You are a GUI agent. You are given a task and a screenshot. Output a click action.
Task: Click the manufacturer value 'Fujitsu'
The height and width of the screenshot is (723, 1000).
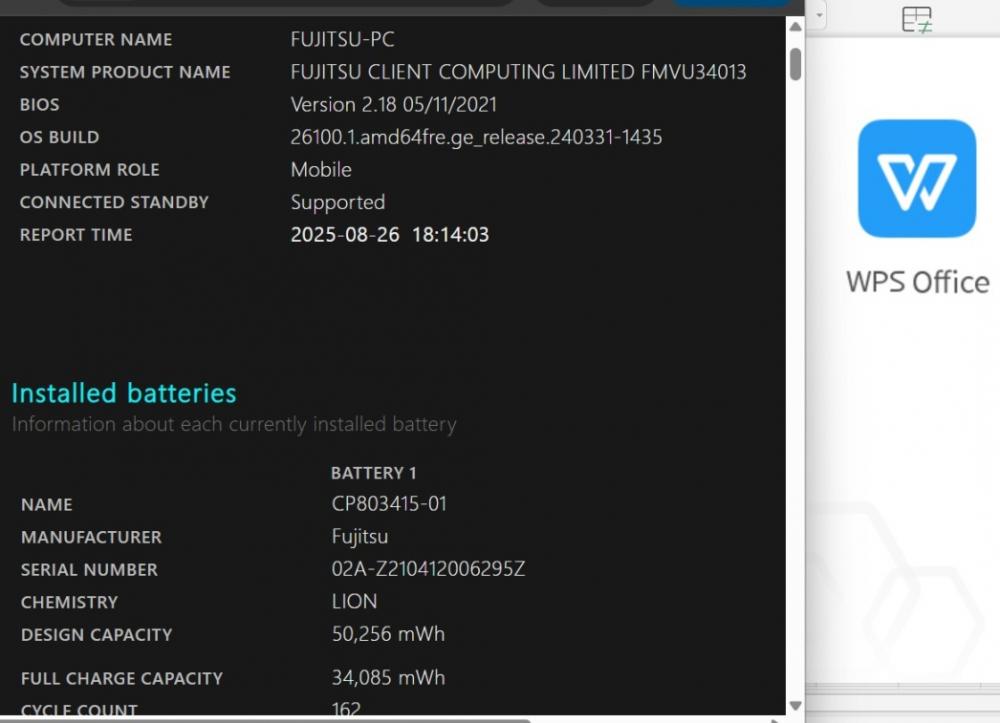tap(360, 537)
